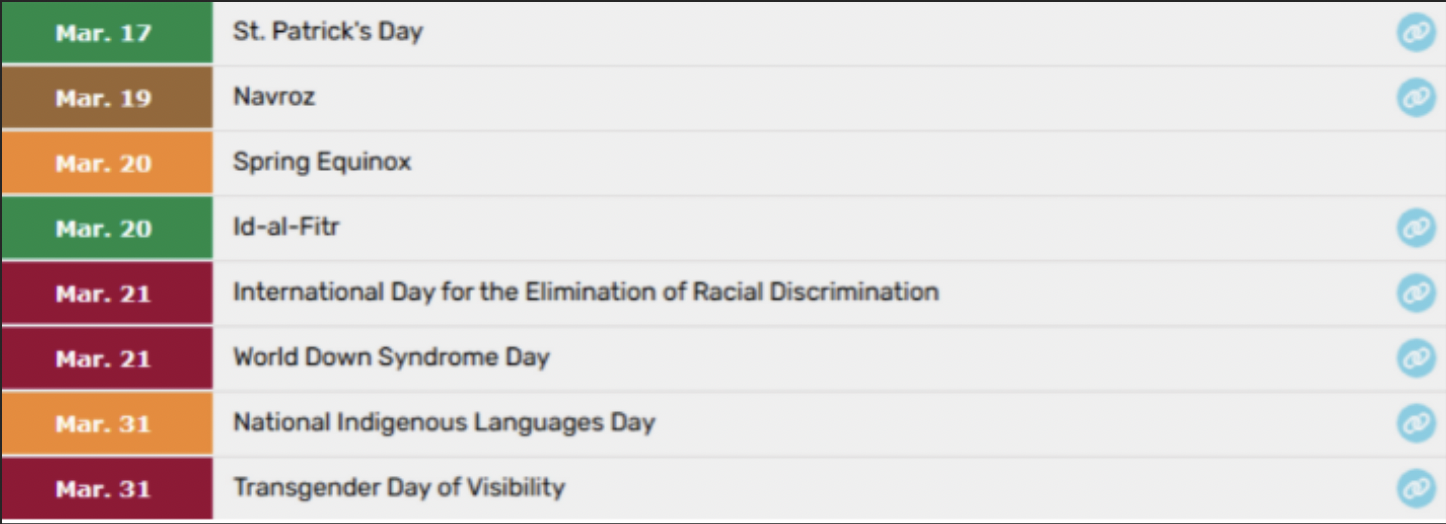The width and height of the screenshot is (1446, 524).
Task: Click the National Indigenous Languages Day text
Action: click(x=444, y=422)
